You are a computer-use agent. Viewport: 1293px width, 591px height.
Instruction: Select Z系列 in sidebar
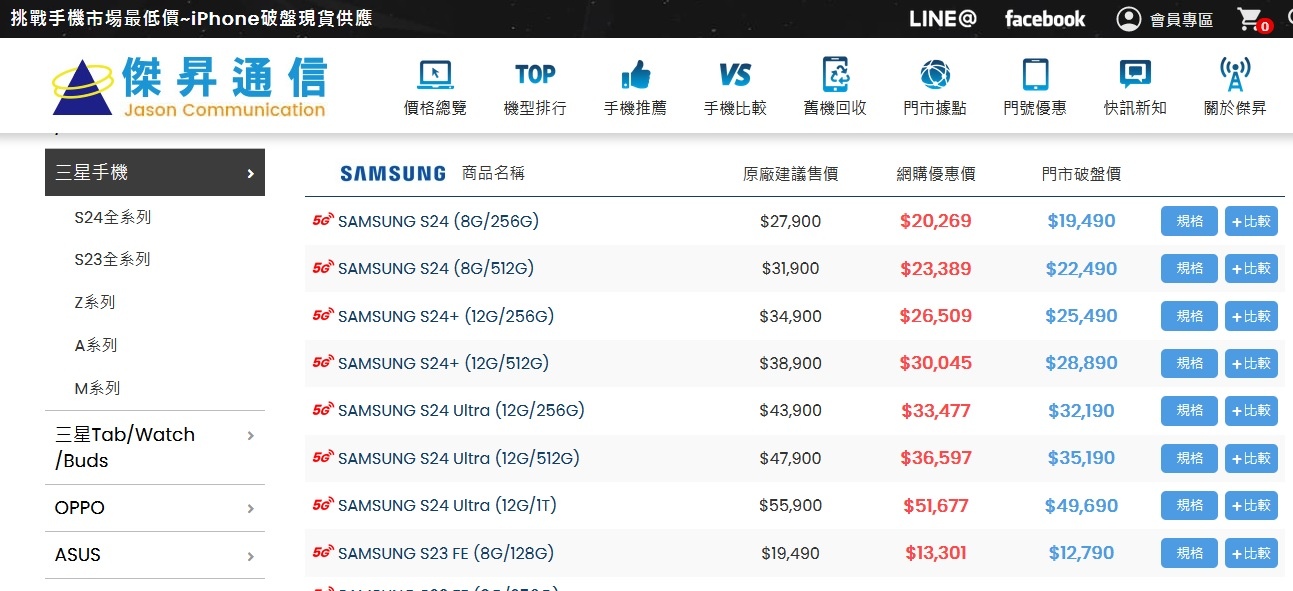tap(95, 302)
